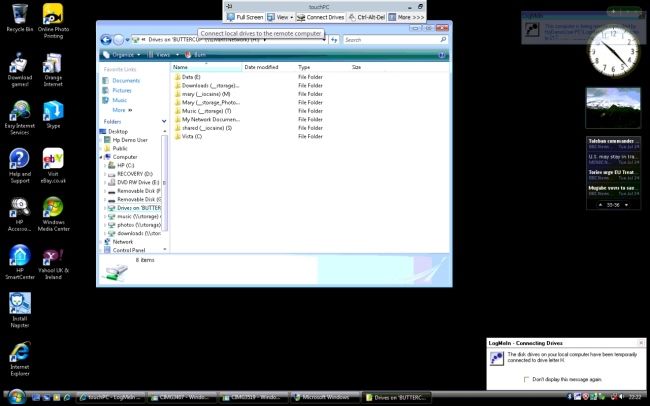Click the Full Screen button in touchPC toolbar
The height and width of the screenshot is (406, 650).
pos(245,17)
